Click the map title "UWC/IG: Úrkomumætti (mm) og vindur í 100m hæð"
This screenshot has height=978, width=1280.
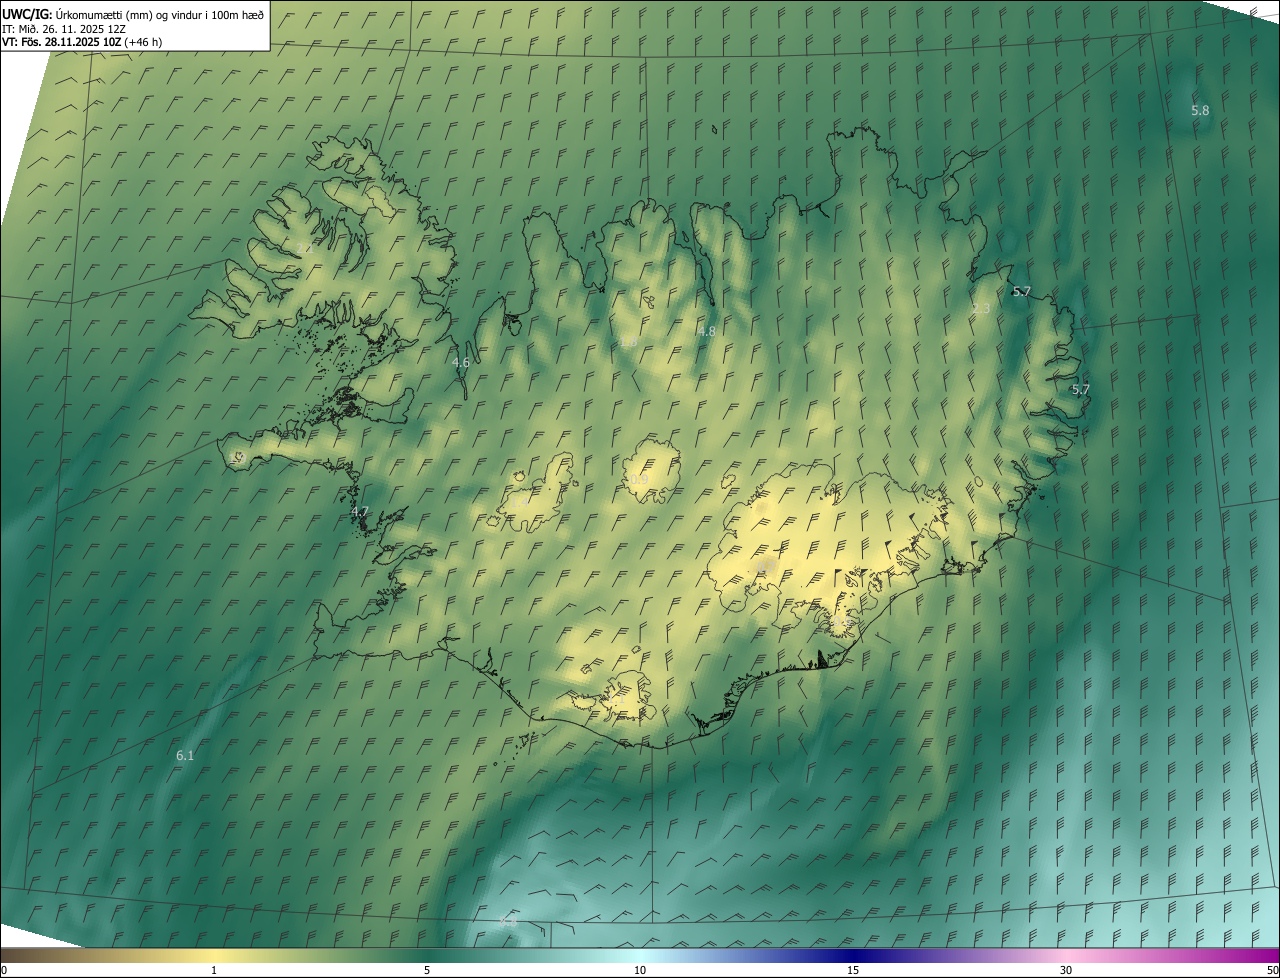click(134, 14)
